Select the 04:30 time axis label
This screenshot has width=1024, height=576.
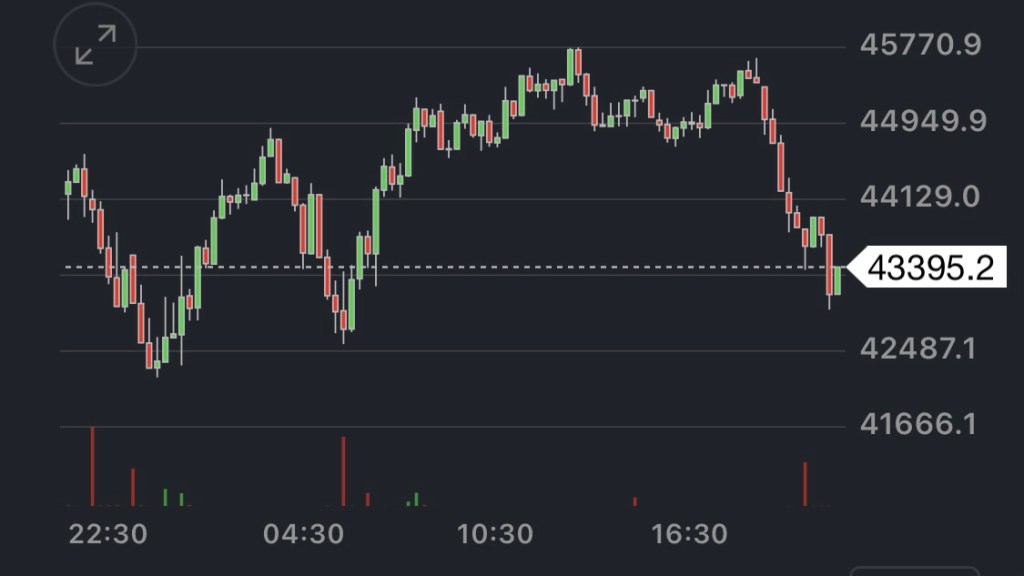coord(302,534)
